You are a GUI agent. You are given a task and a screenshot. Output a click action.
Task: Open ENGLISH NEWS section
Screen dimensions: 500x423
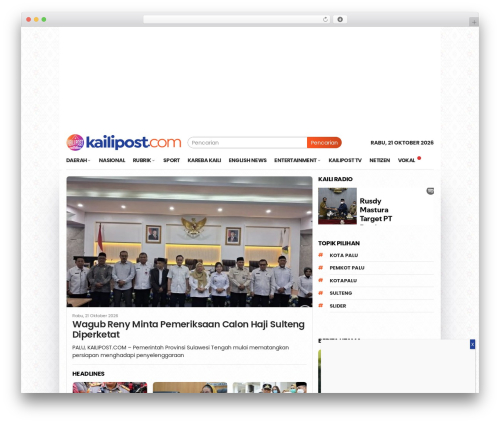248,160
